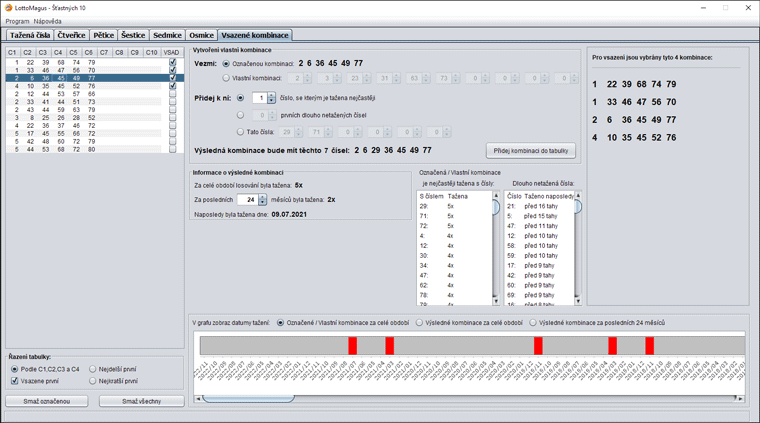760x423 pixels.
Task: Switch to the Šestice tab
Action: (133, 35)
